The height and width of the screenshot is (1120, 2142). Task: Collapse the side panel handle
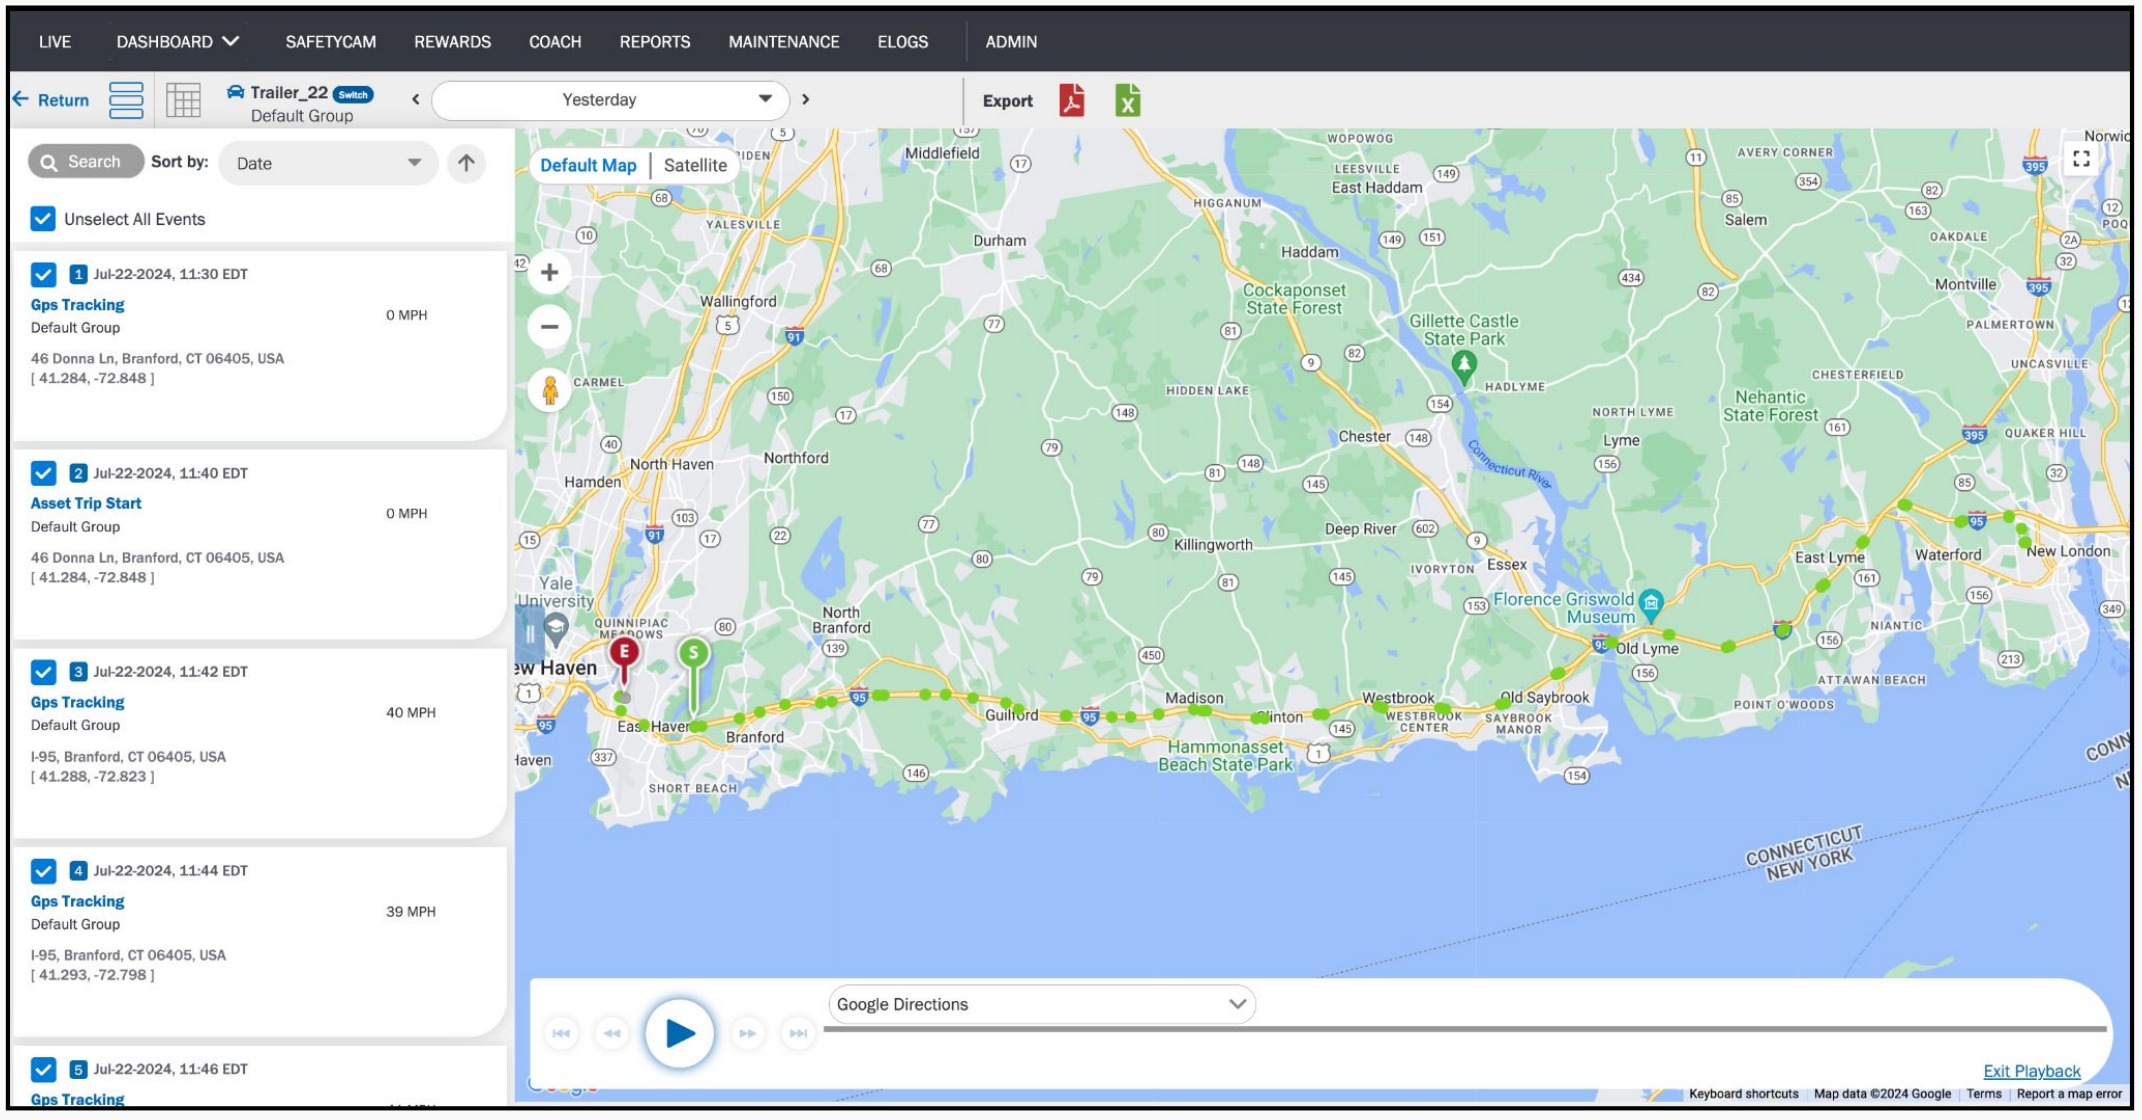(529, 632)
